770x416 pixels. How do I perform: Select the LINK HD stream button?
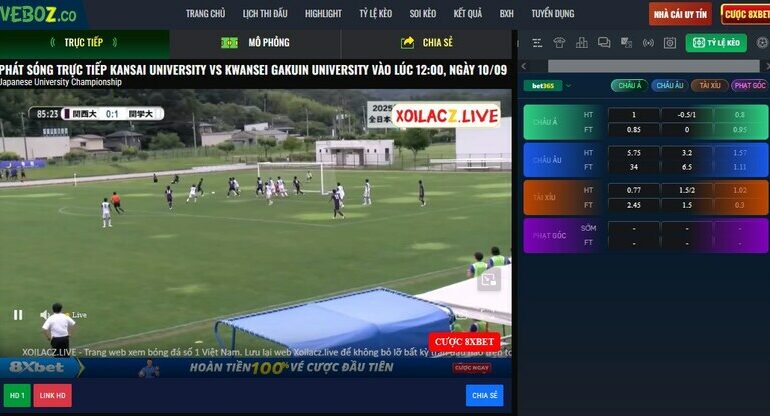(x=53, y=395)
